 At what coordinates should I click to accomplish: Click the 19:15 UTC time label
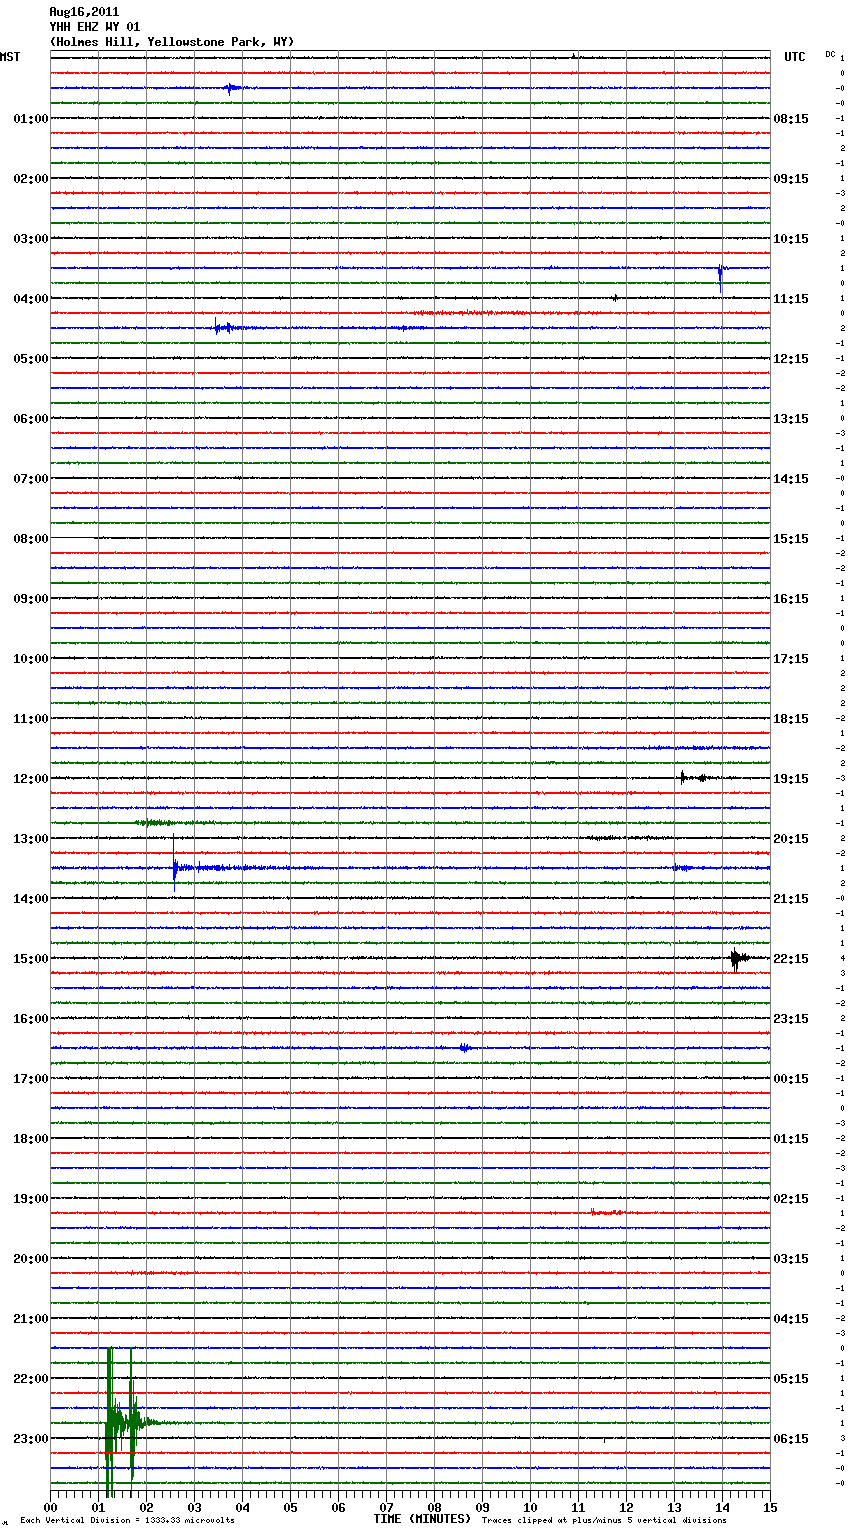point(791,779)
